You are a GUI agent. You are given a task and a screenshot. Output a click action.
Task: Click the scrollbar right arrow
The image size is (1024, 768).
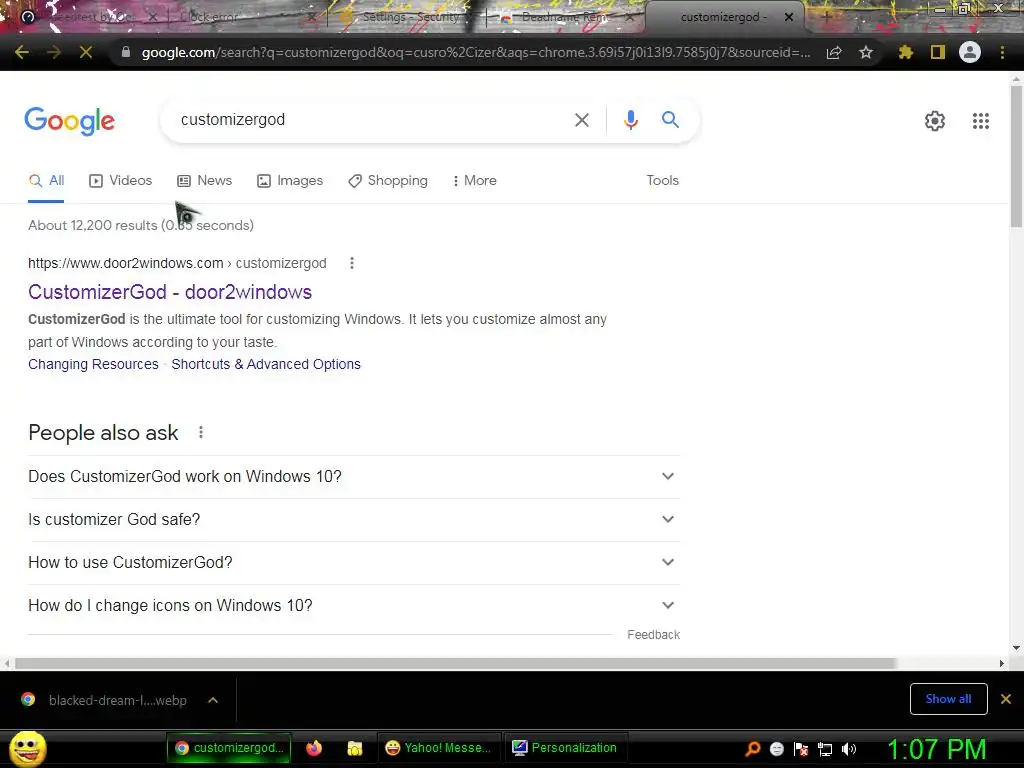coord(1002,664)
